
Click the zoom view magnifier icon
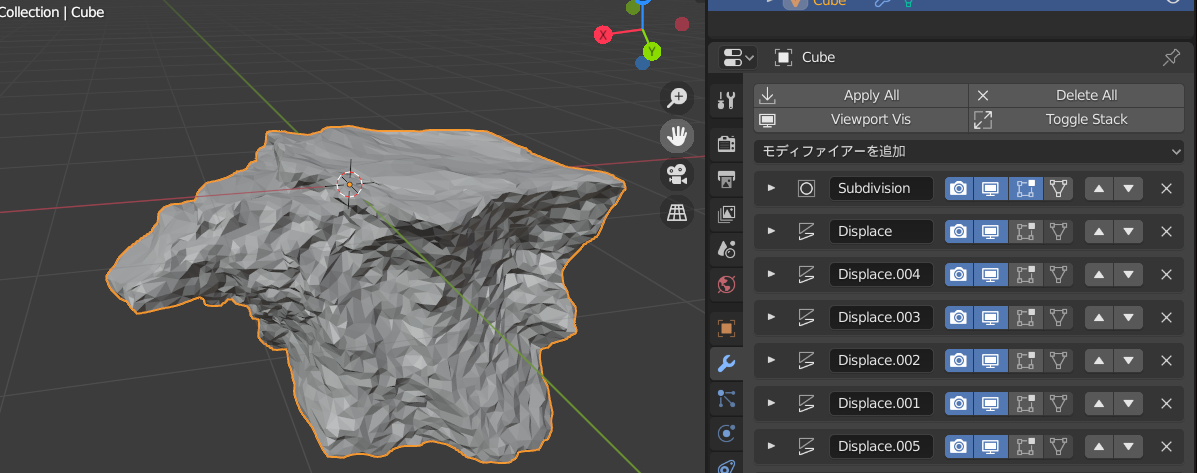(677, 98)
